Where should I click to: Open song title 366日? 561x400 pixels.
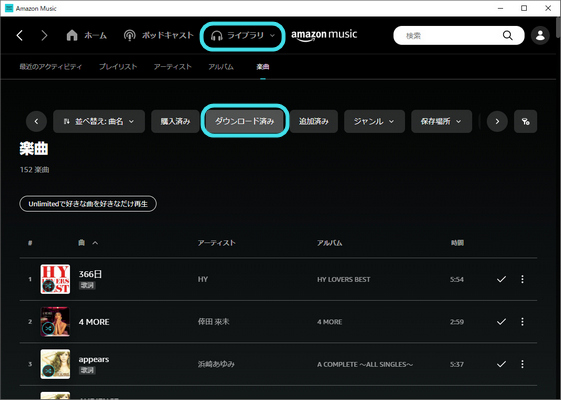tap(90, 274)
